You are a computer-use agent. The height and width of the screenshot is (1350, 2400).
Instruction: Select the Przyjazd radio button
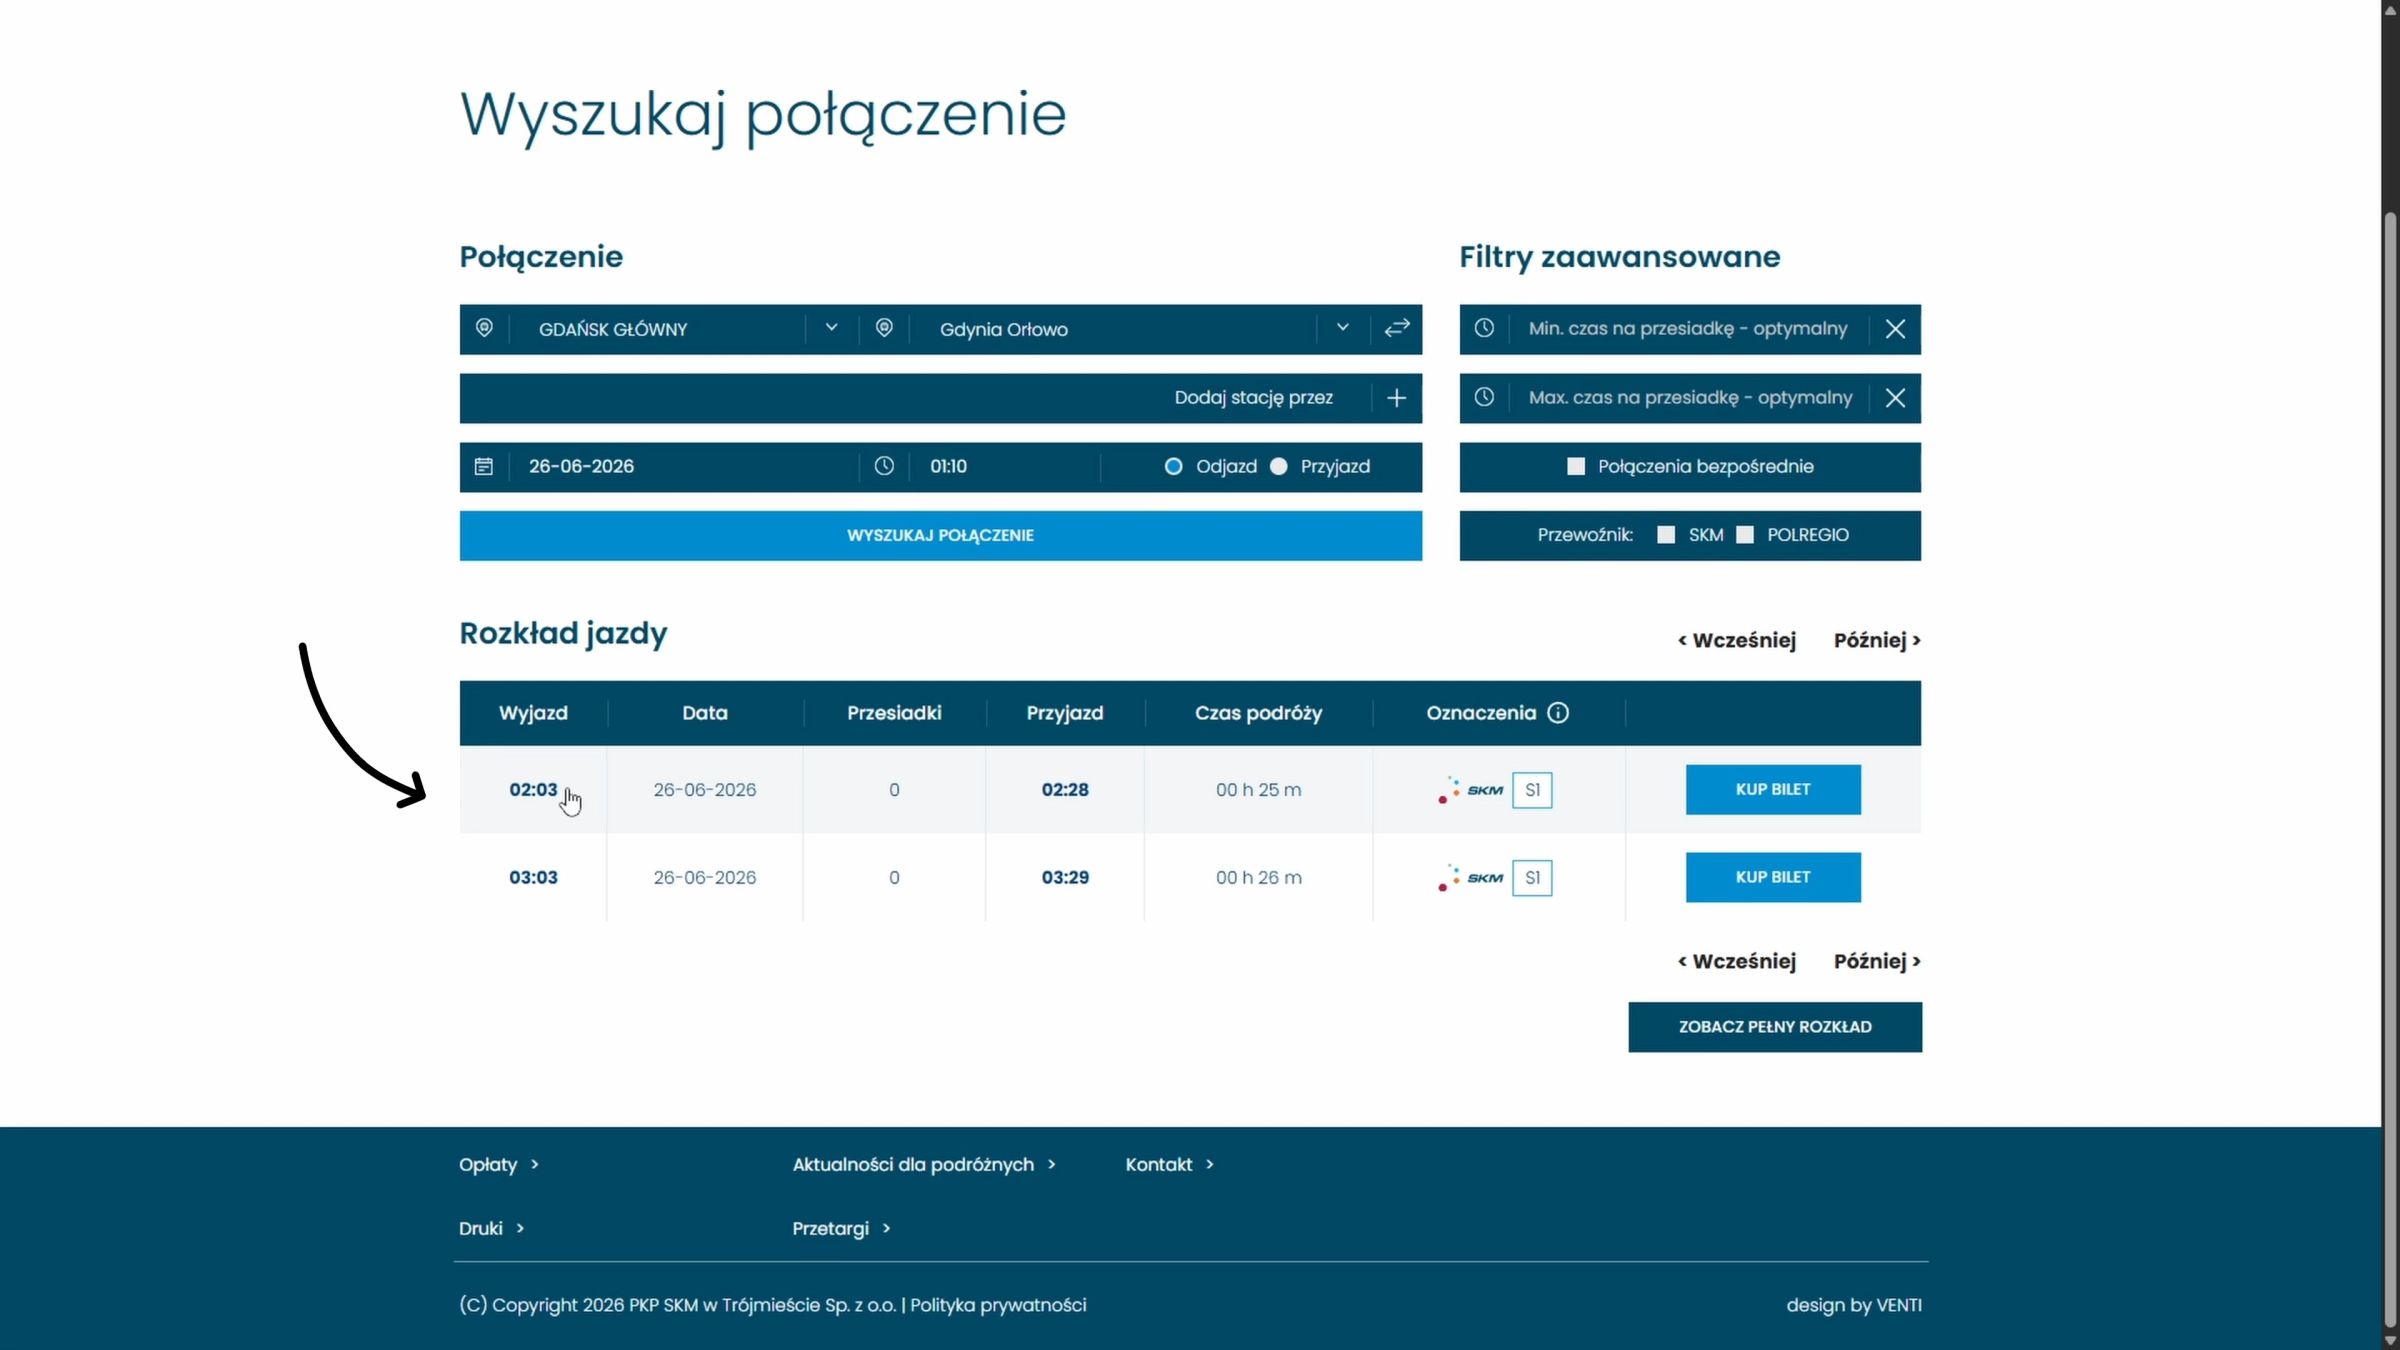coord(1279,466)
